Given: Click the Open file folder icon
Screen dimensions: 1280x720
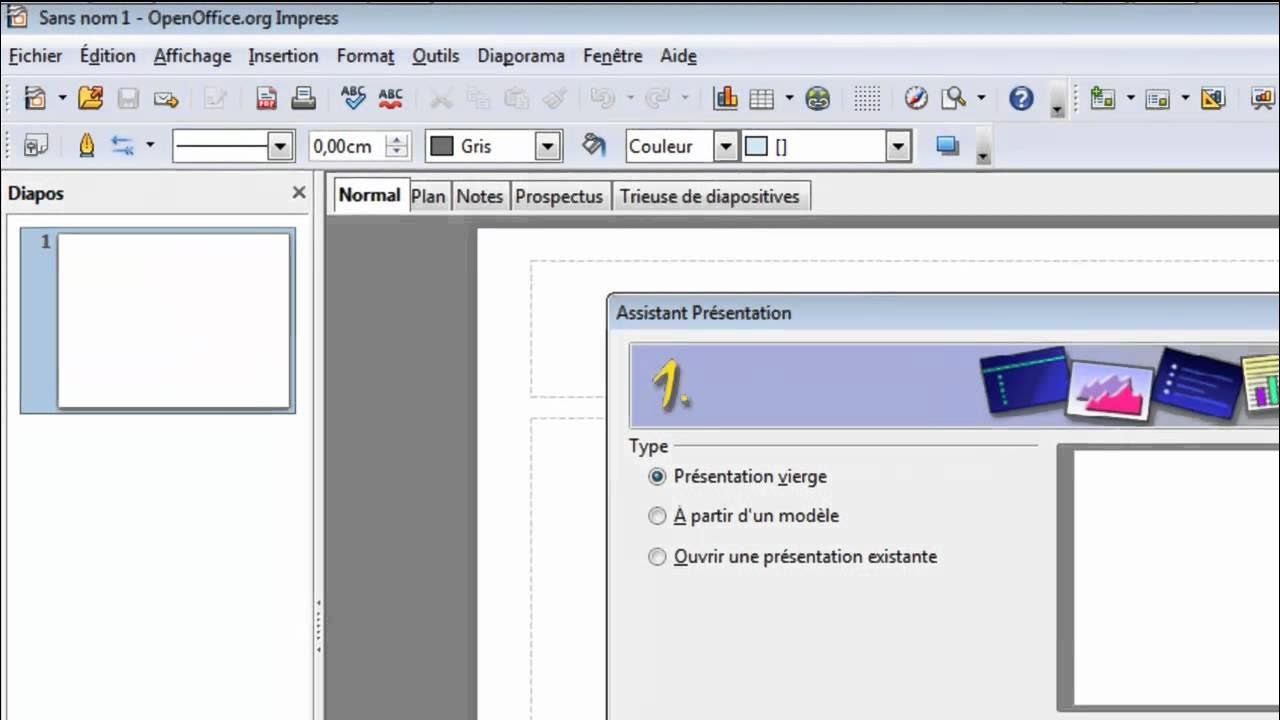Looking at the screenshot, I should click(91, 98).
